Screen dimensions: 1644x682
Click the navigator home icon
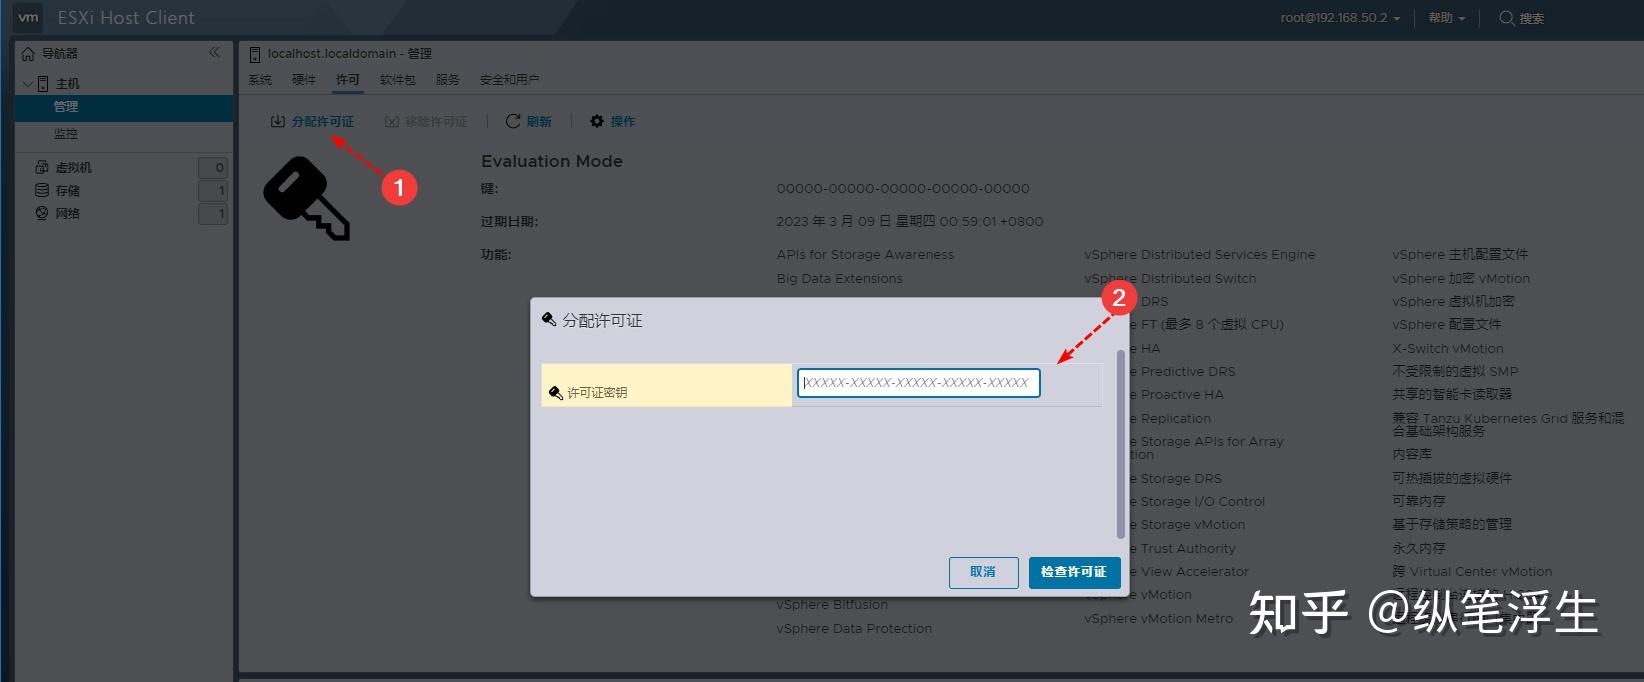[28, 54]
